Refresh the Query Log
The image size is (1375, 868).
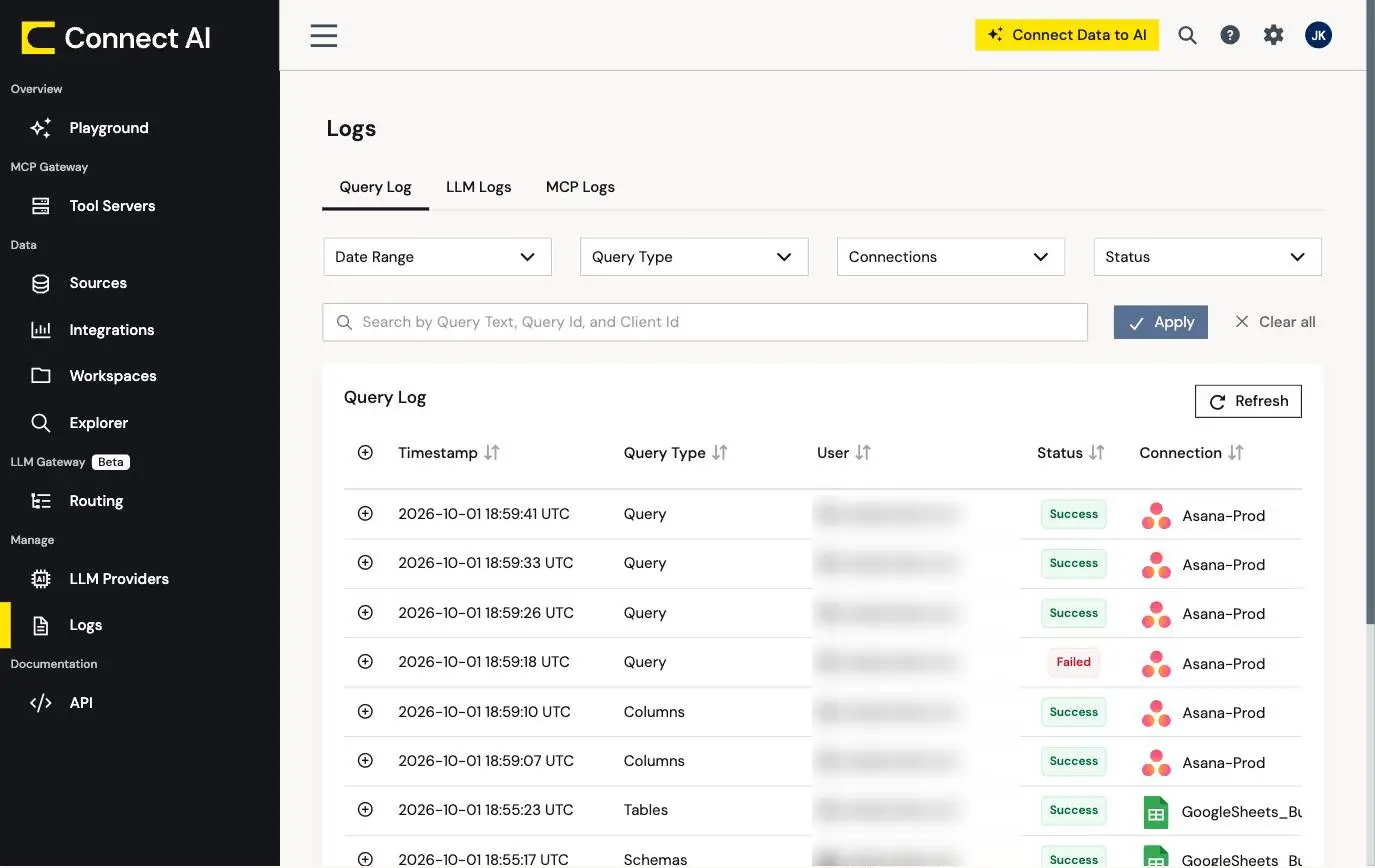point(1248,401)
